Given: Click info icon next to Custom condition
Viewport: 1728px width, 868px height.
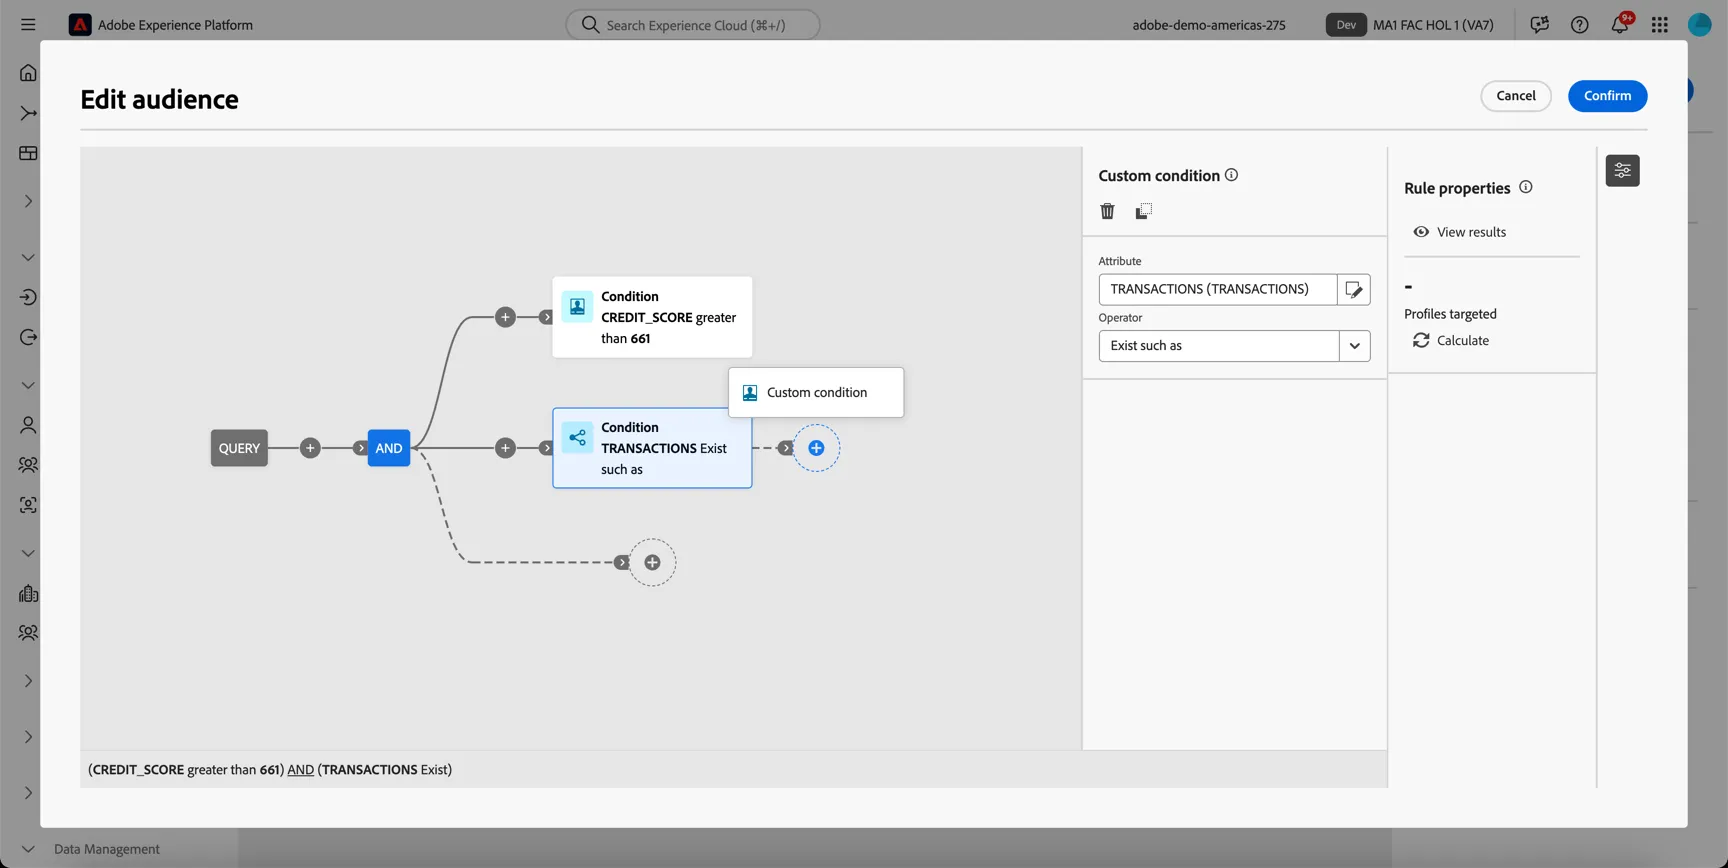Looking at the screenshot, I should pos(1231,175).
